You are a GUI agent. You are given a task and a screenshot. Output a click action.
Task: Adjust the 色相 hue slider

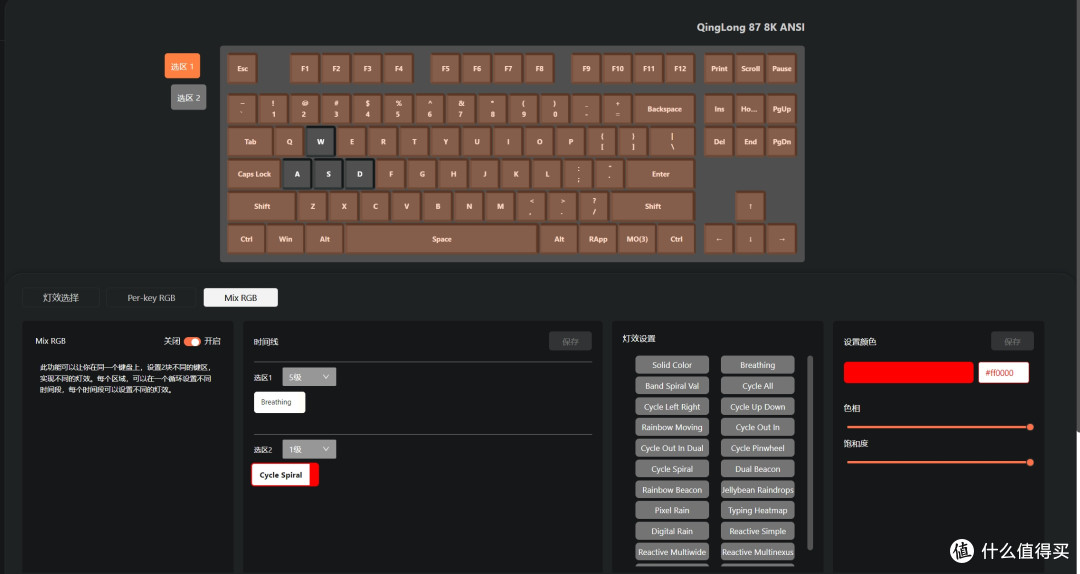click(938, 427)
